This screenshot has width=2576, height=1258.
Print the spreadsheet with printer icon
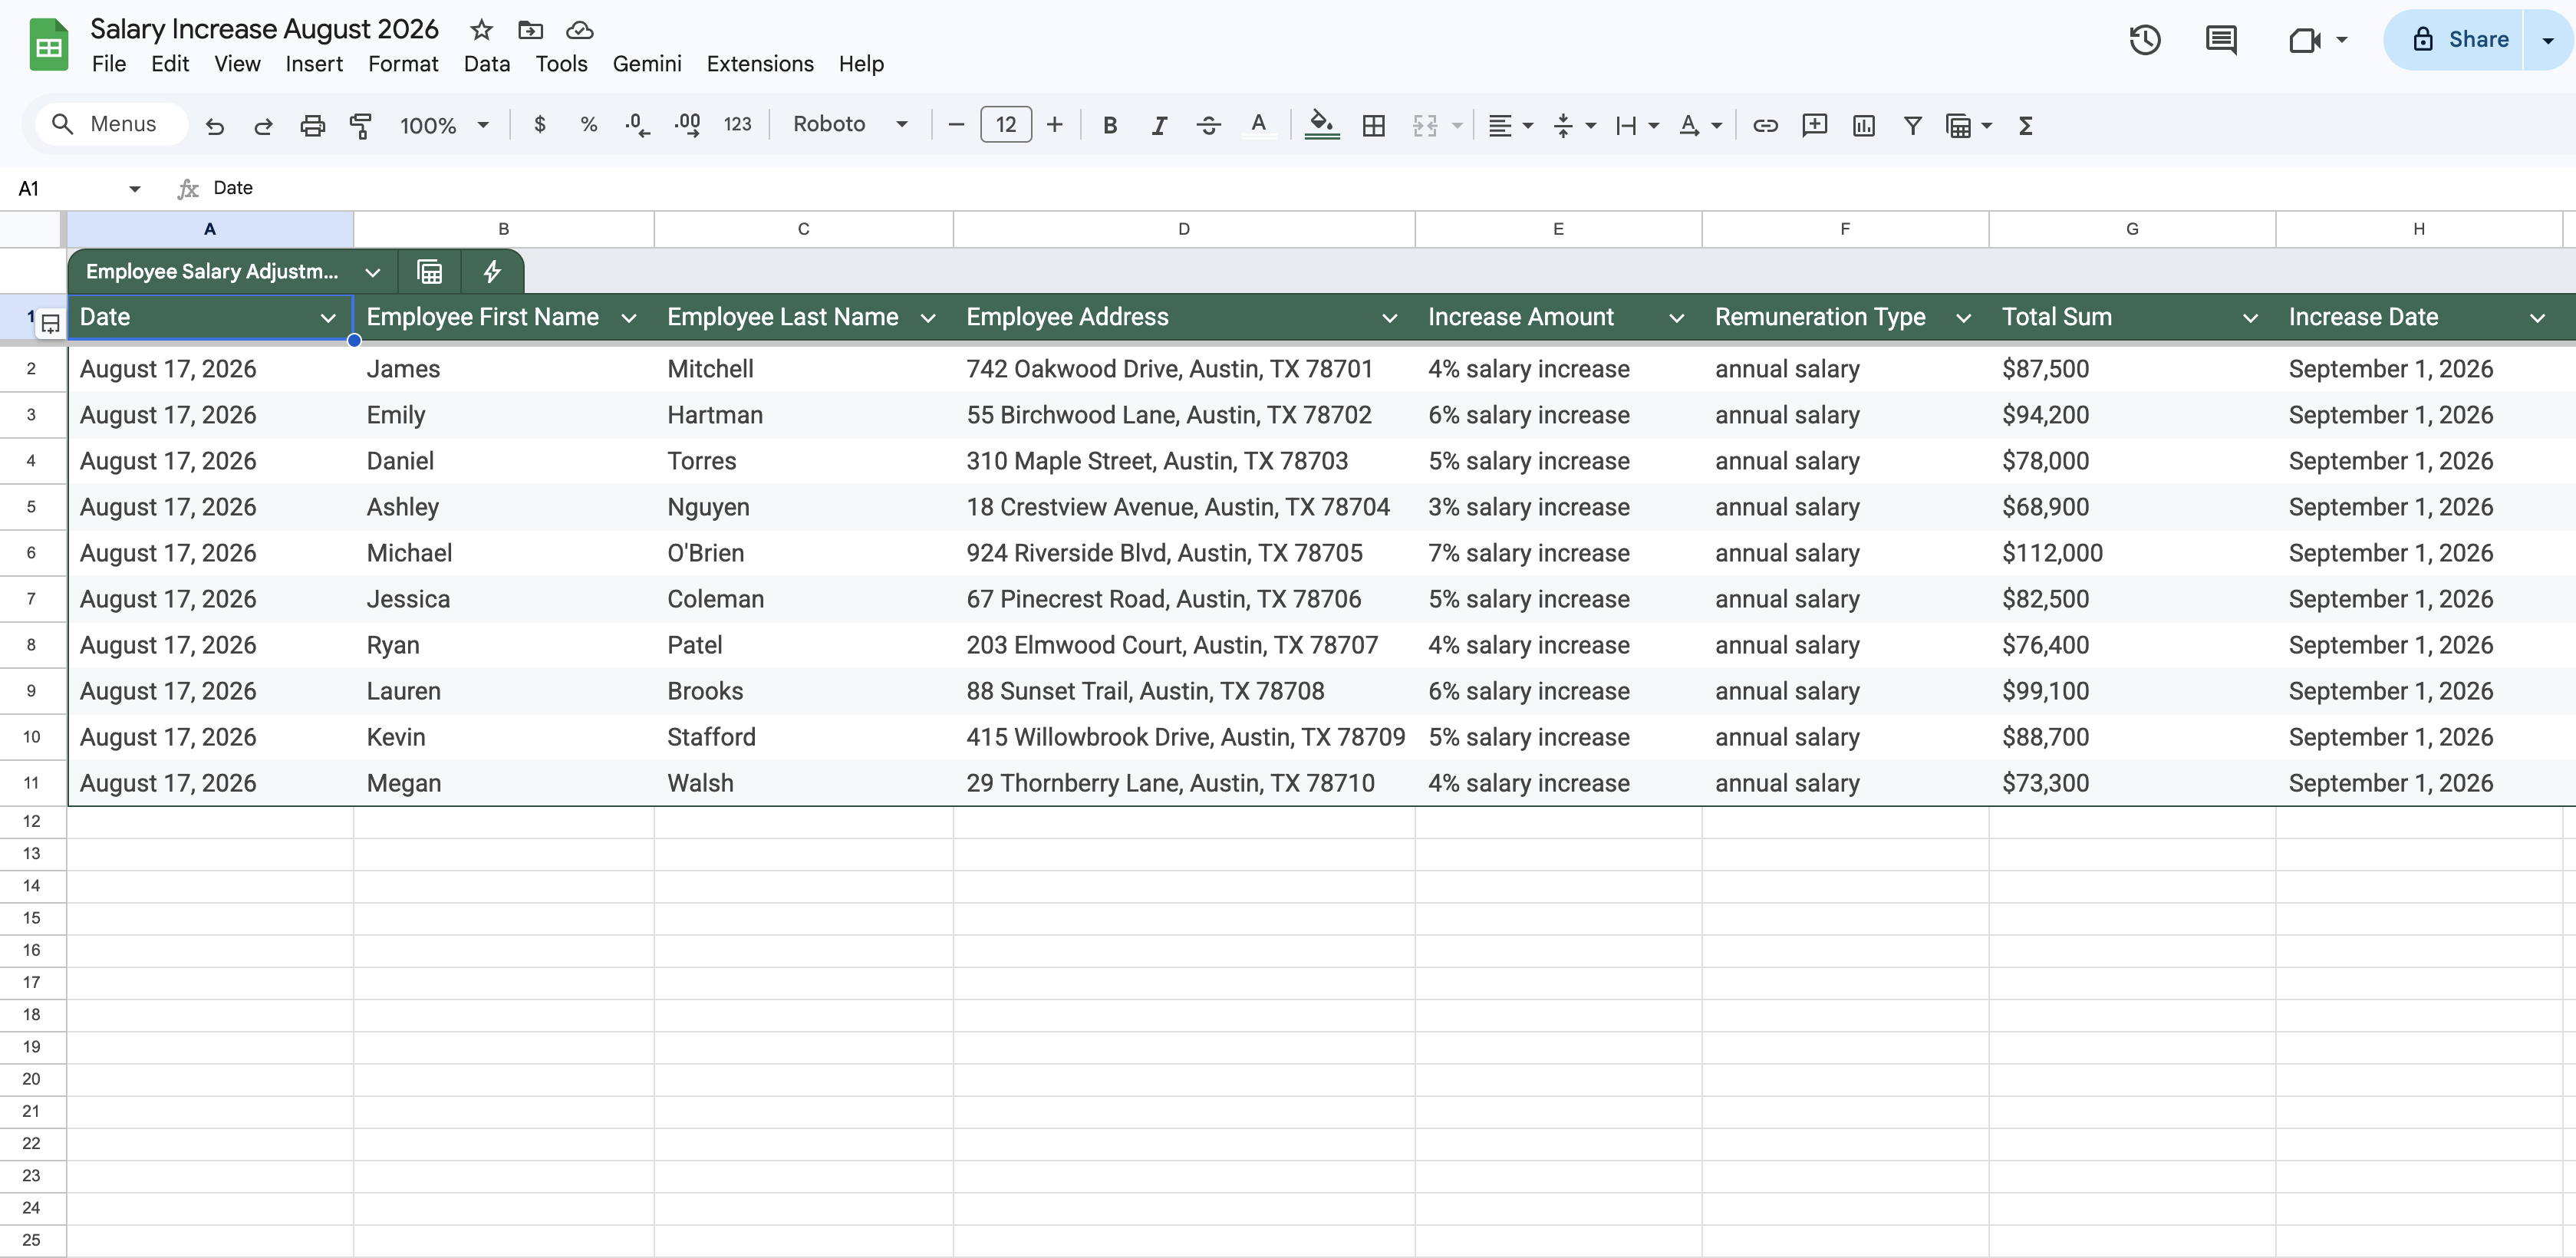313,125
